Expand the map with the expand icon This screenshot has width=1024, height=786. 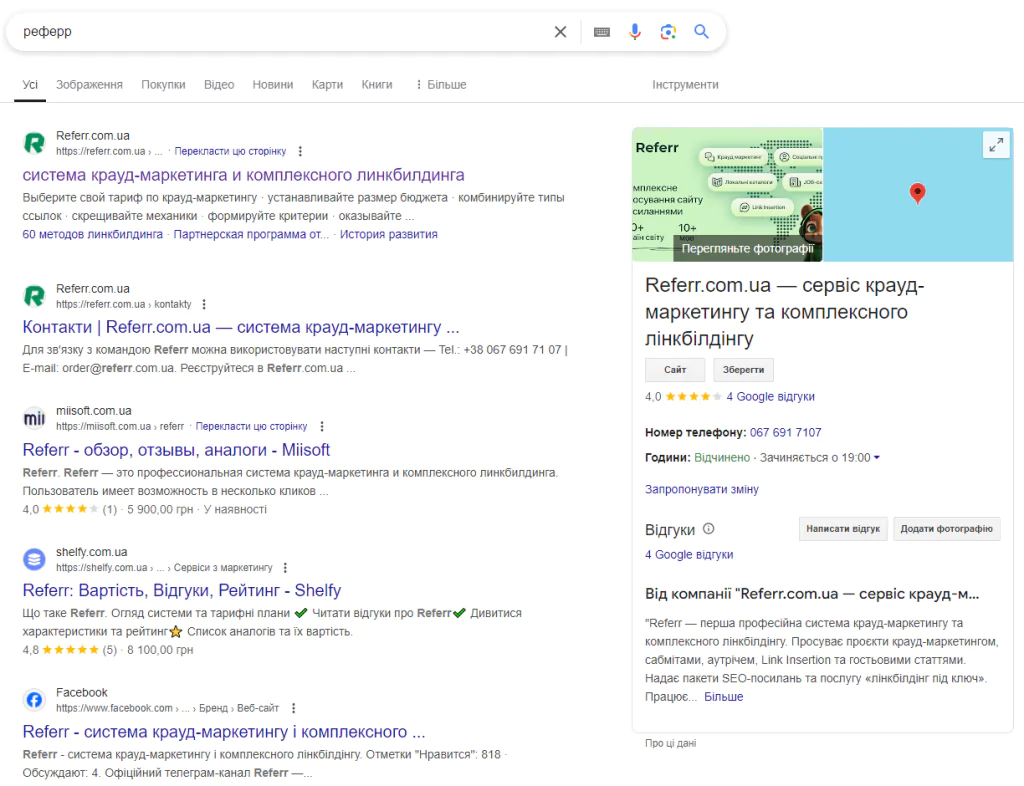click(x=996, y=145)
